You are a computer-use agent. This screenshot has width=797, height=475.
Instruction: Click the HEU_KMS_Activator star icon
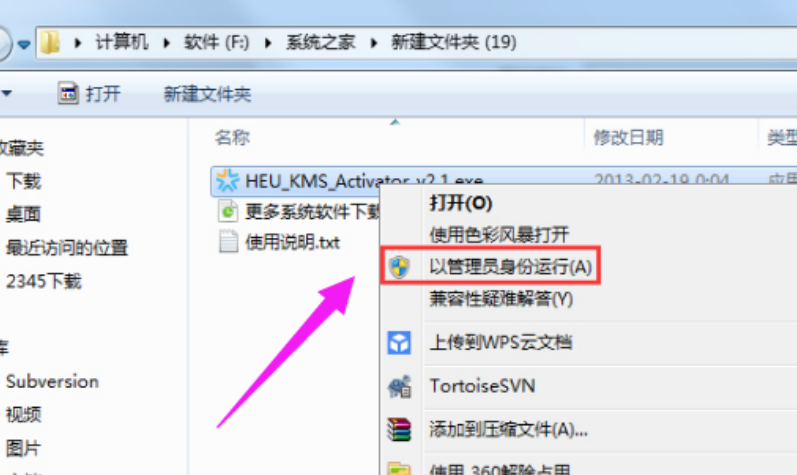(227, 180)
